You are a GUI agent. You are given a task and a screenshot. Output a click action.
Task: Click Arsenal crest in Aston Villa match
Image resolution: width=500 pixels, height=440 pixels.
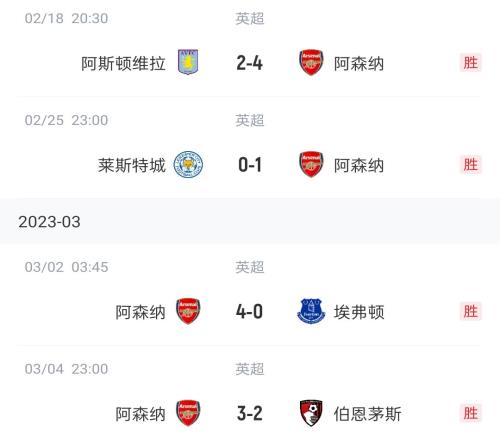pos(311,62)
